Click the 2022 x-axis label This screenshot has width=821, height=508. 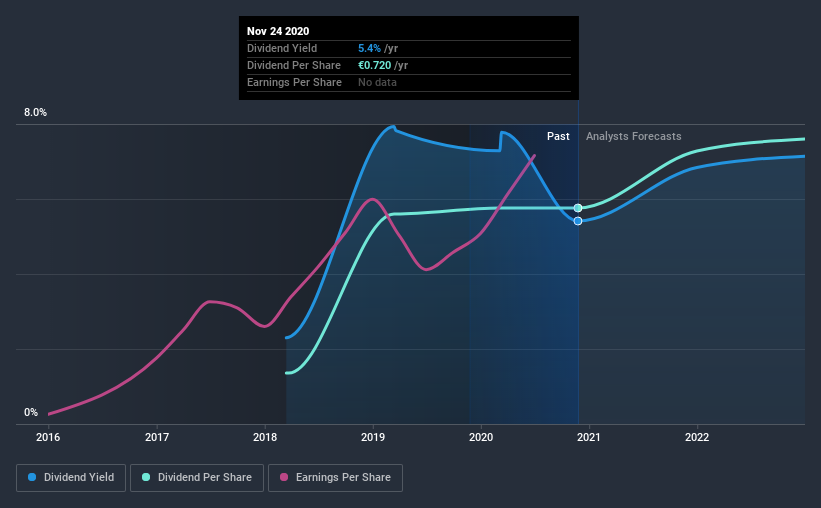[697, 437]
